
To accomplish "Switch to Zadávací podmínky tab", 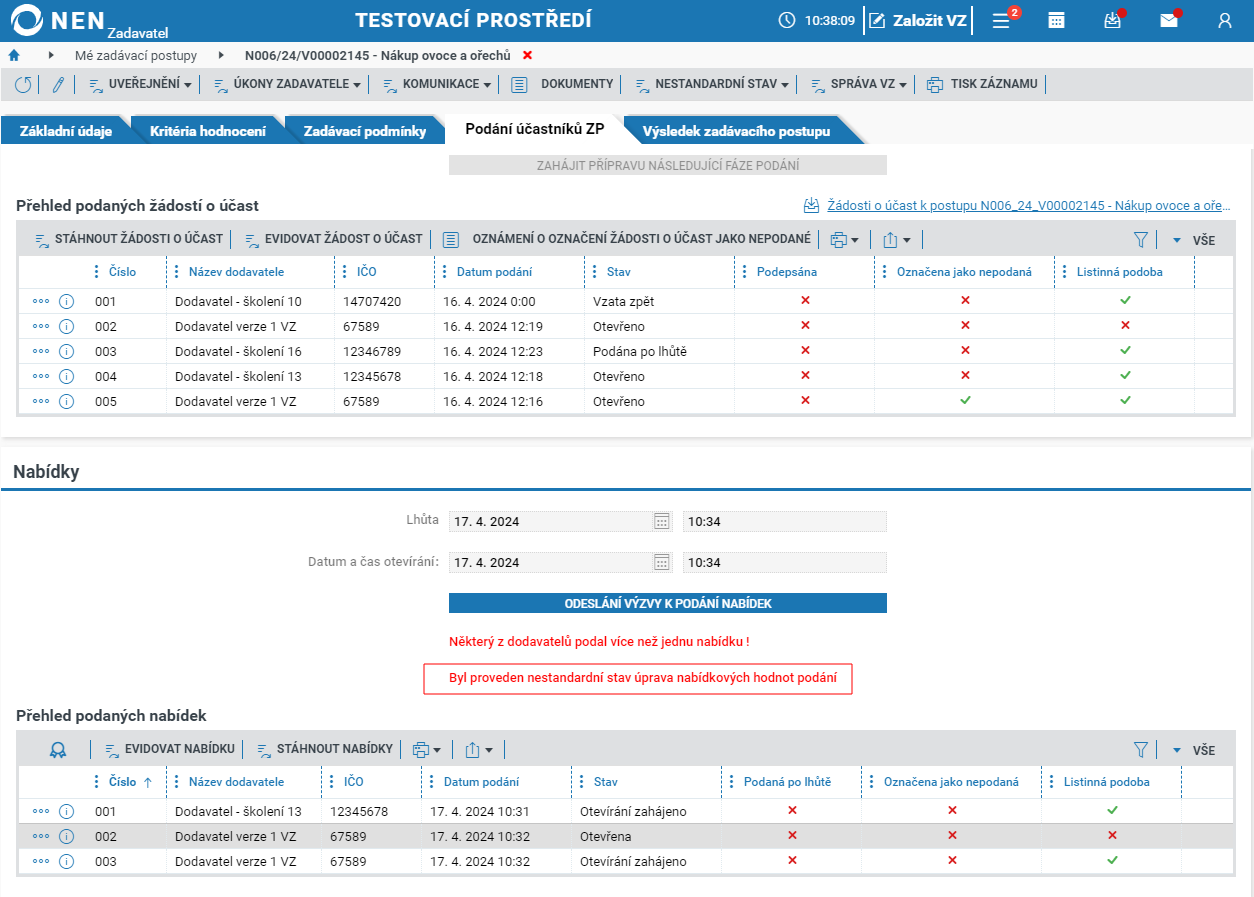I will [x=365, y=131].
